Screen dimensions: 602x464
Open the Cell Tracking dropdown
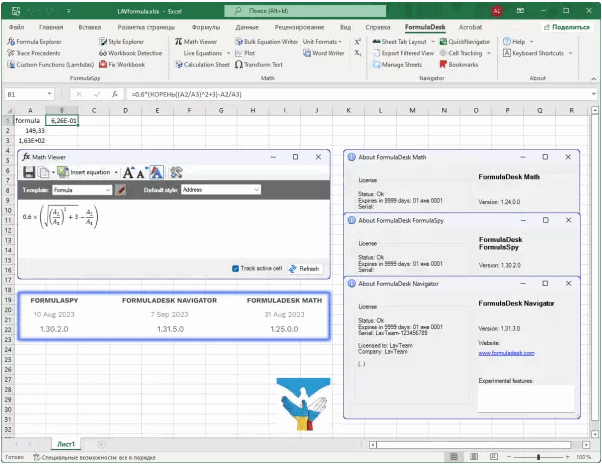pos(489,53)
